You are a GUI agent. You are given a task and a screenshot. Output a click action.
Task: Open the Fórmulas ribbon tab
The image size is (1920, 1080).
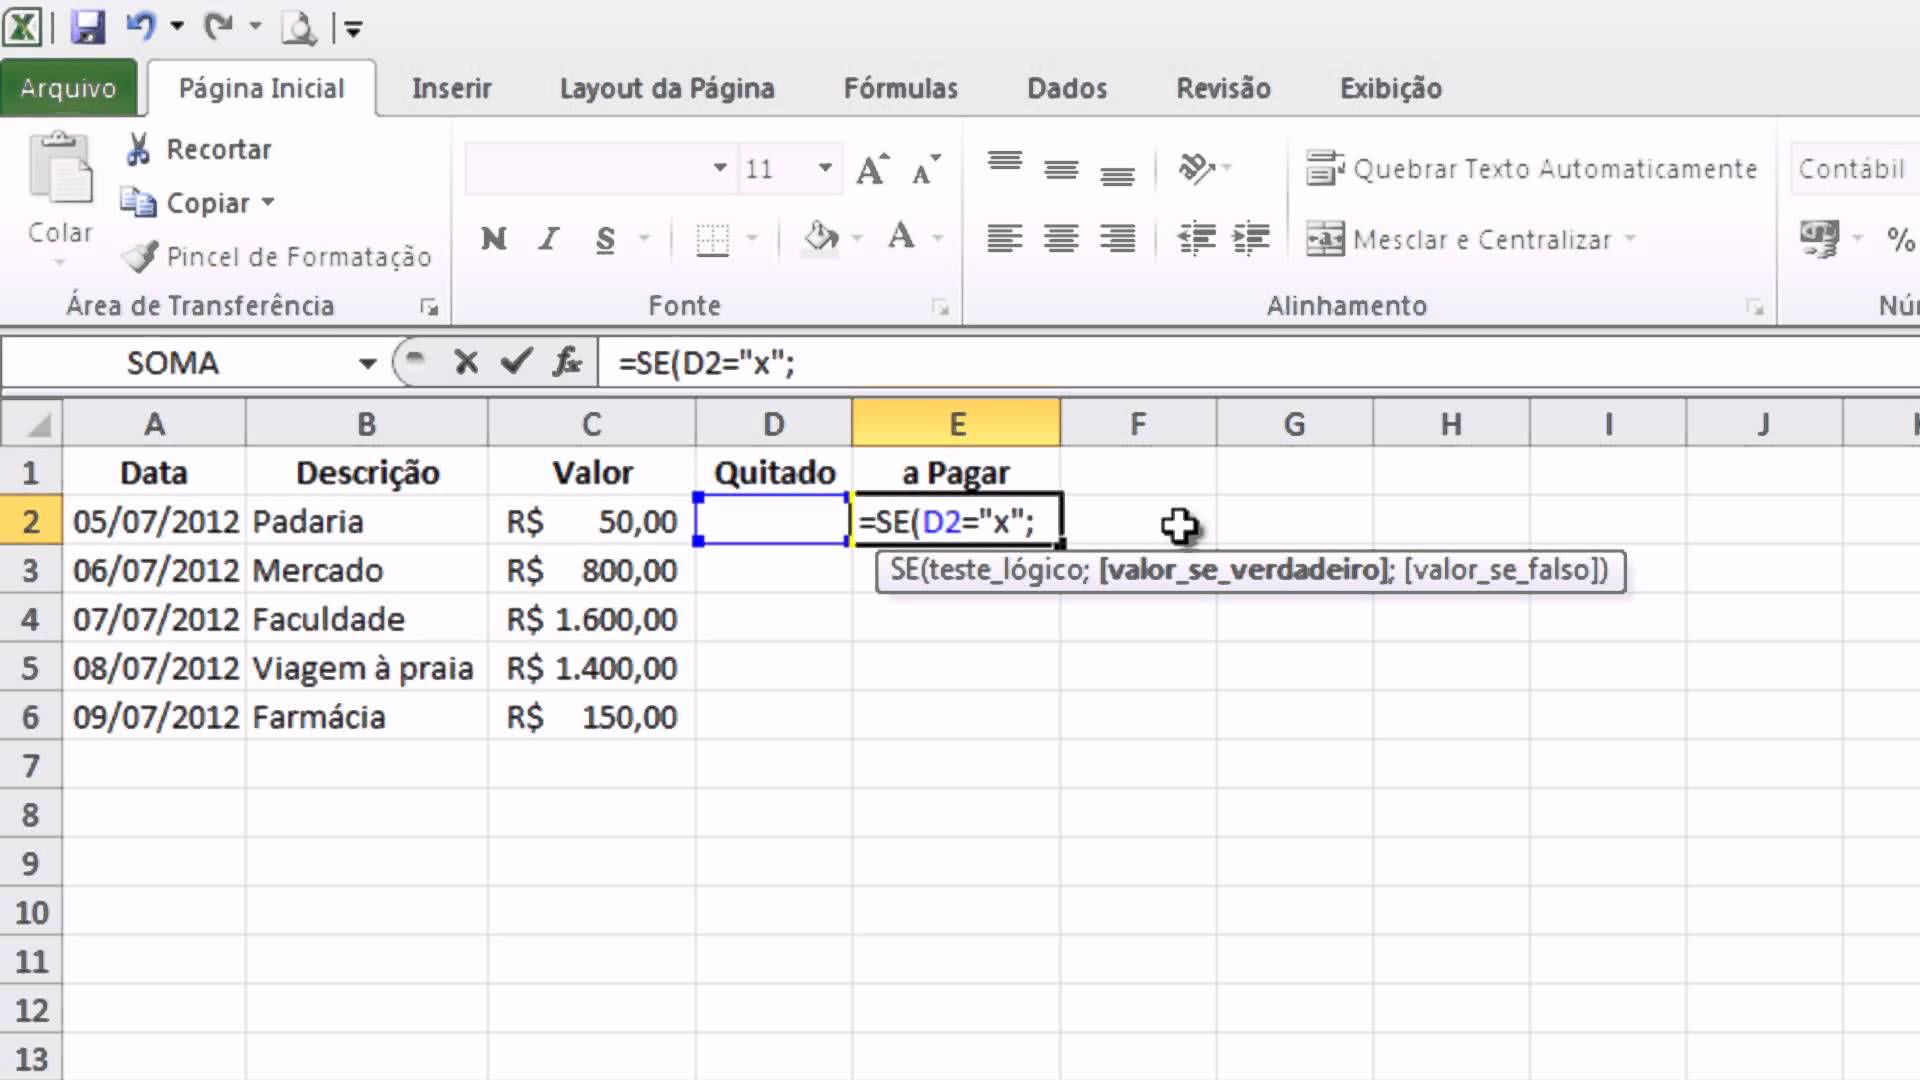pyautogui.click(x=901, y=88)
